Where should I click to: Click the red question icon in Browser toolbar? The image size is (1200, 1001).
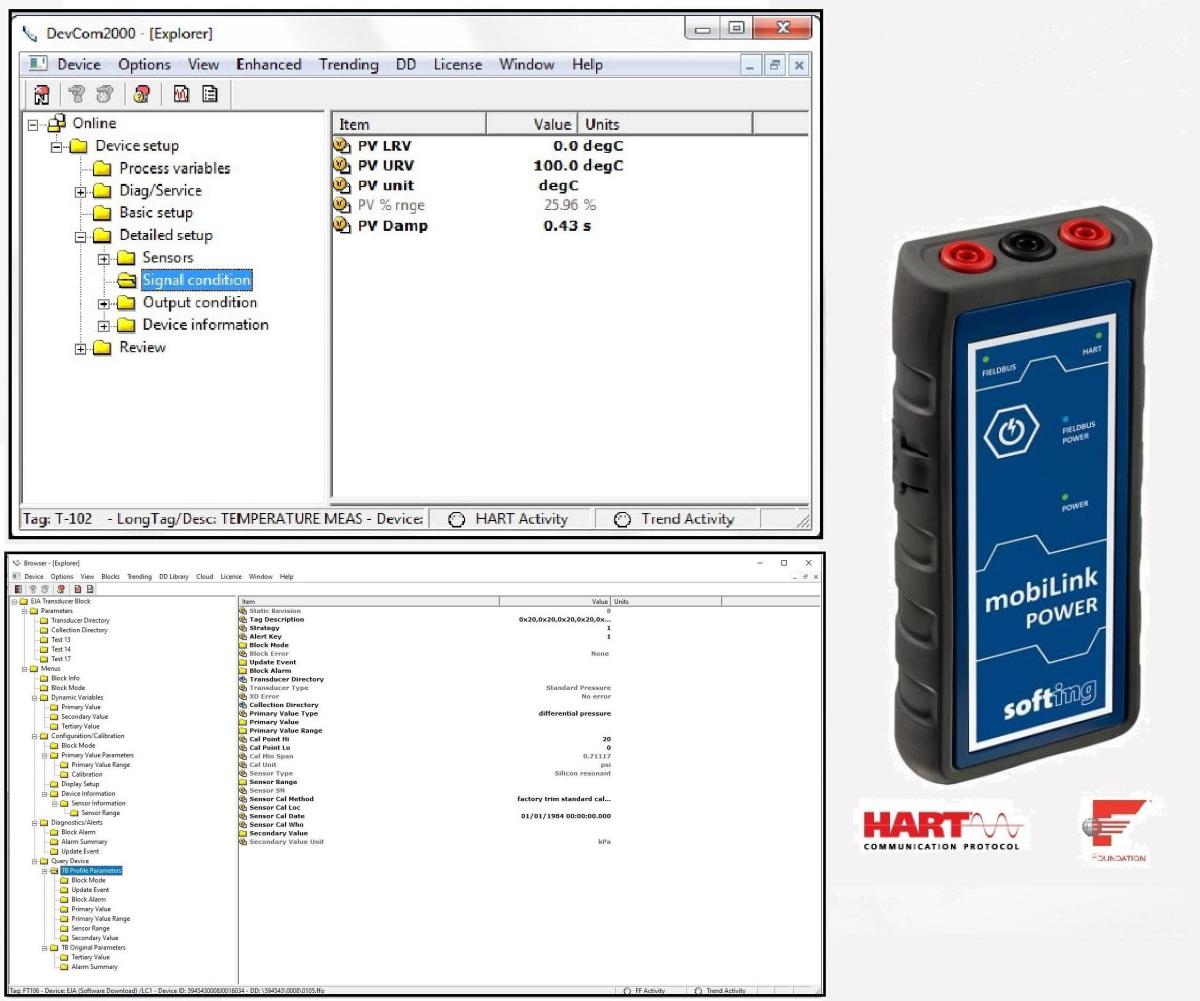[62, 589]
